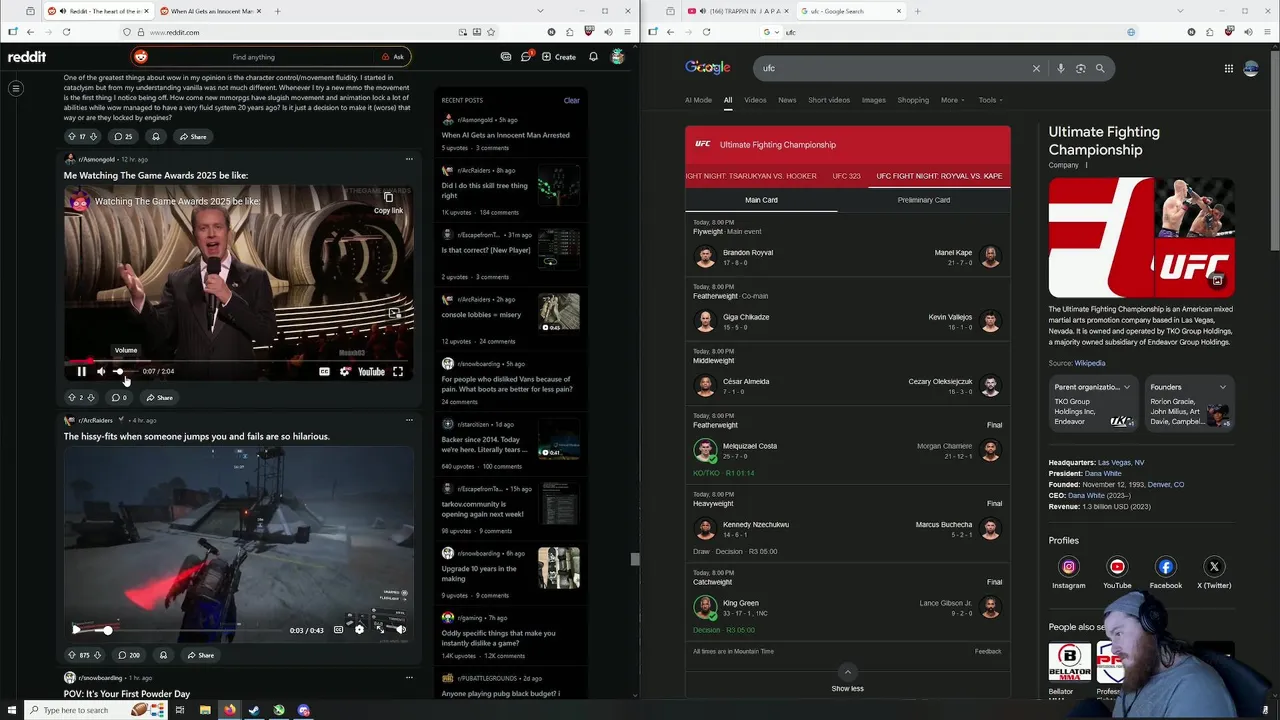The width and height of the screenshot is (1280, 720).
Task: Focus the Reddit Find anything search box
Action: (253, 57)
